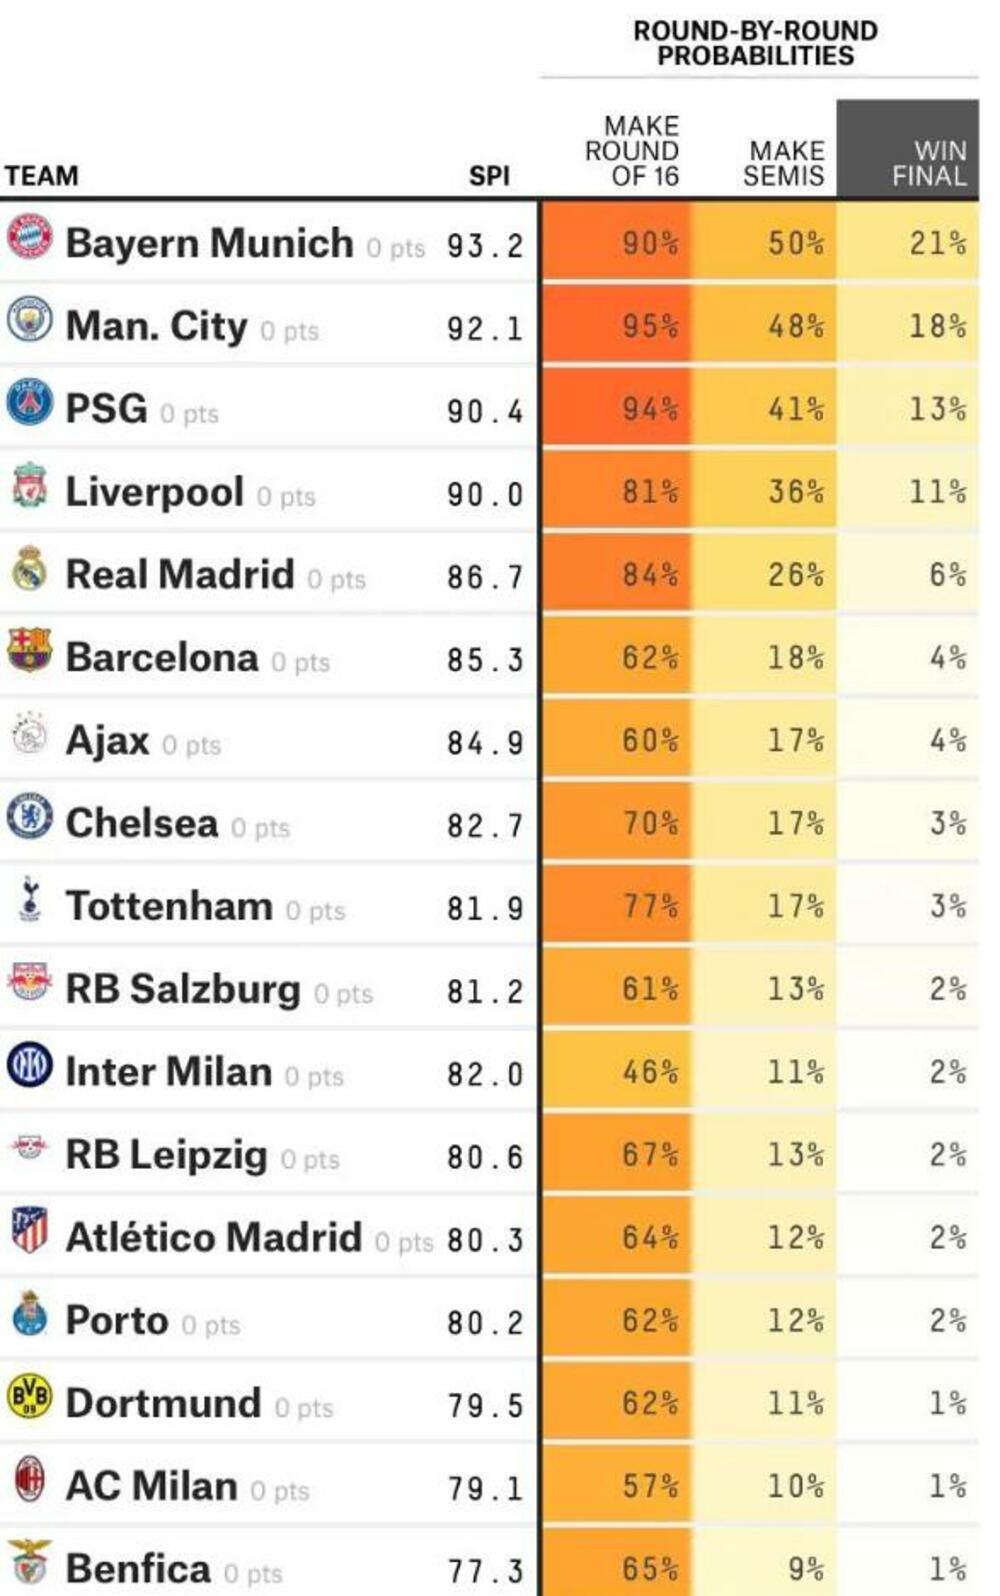Click the Dortmund BVB logo

30,1397
